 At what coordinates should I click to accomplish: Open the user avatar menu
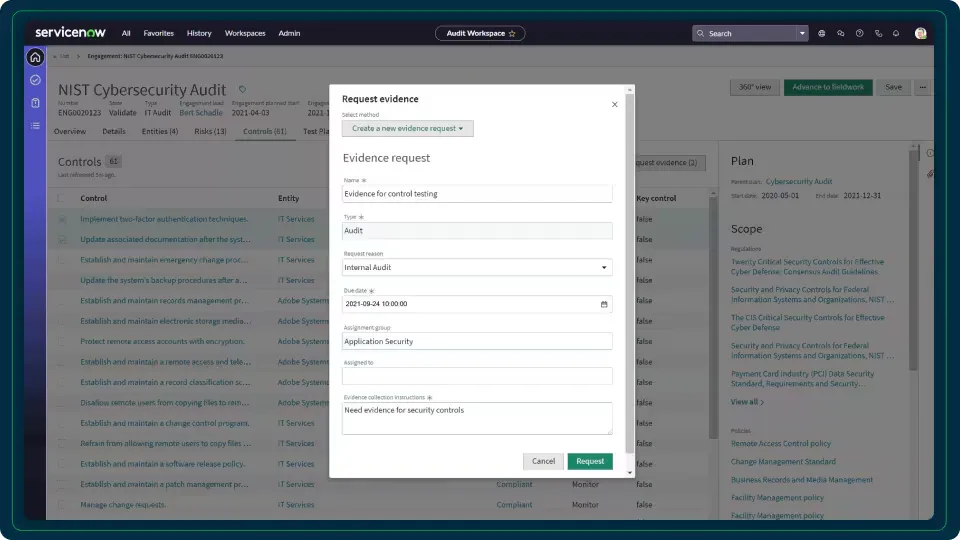(x=920, y=33)
